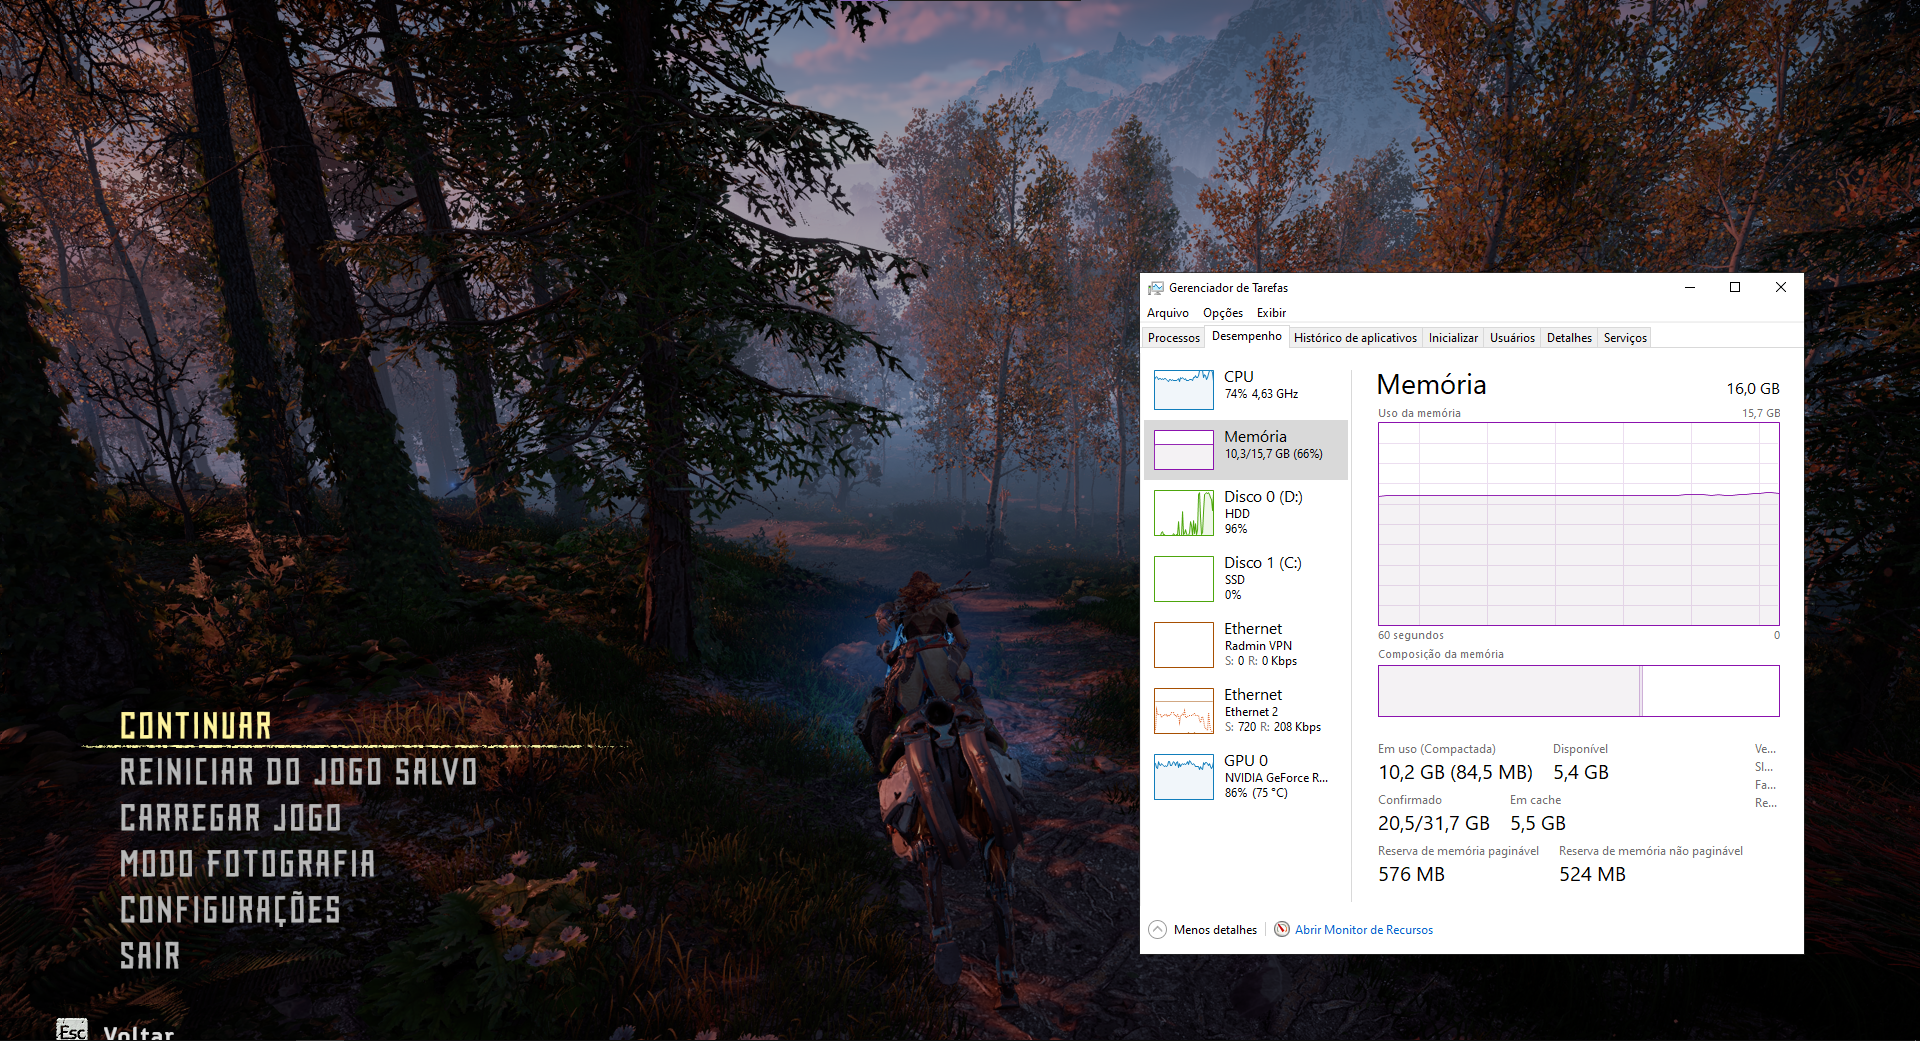Click the Resource Monitor icon
This screenshot has width=1920, height=1041.
click(x=1281, y=929)
